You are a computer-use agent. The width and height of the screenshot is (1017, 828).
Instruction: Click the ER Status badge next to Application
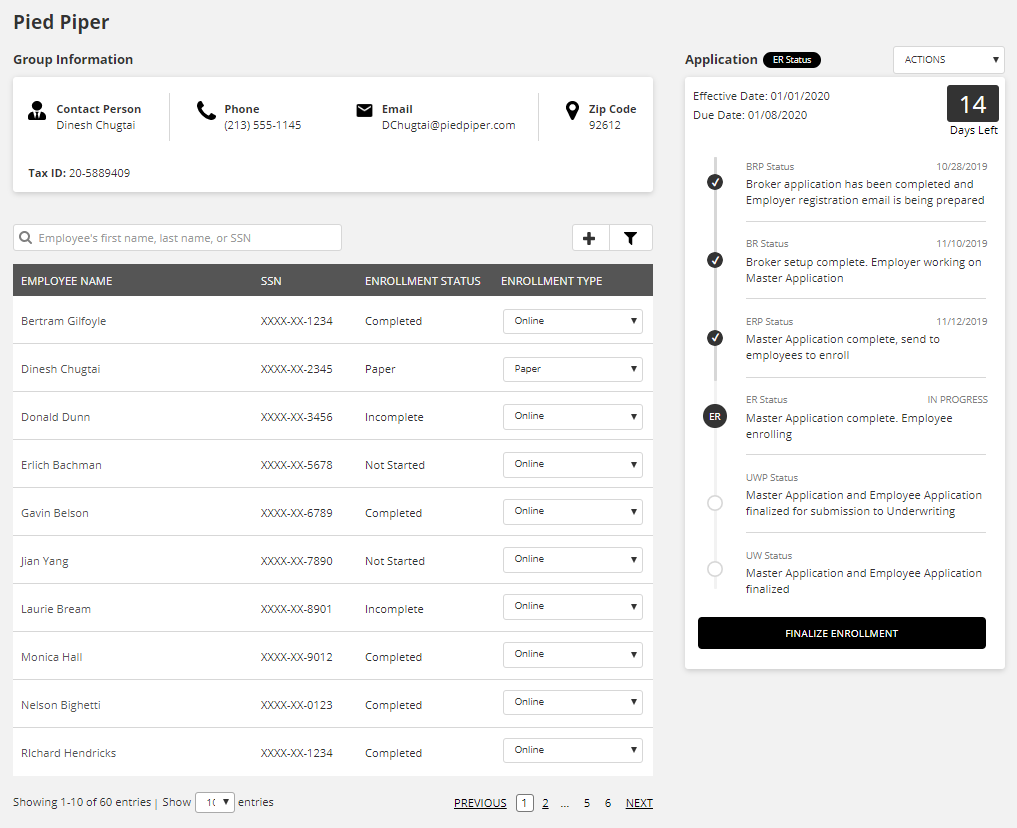pyautogui.click(x=792, y=60)
